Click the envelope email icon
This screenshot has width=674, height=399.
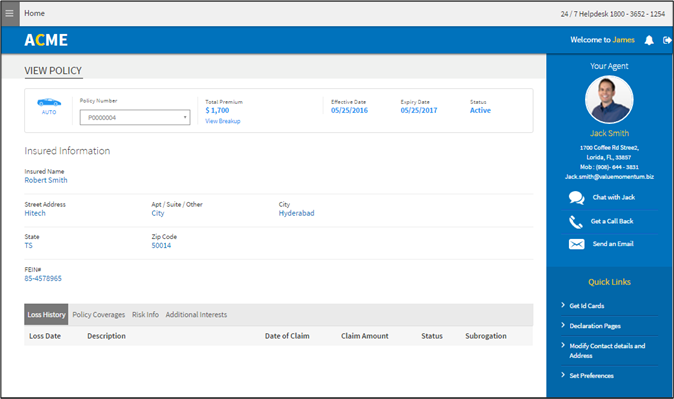click(x=576, y=244)
